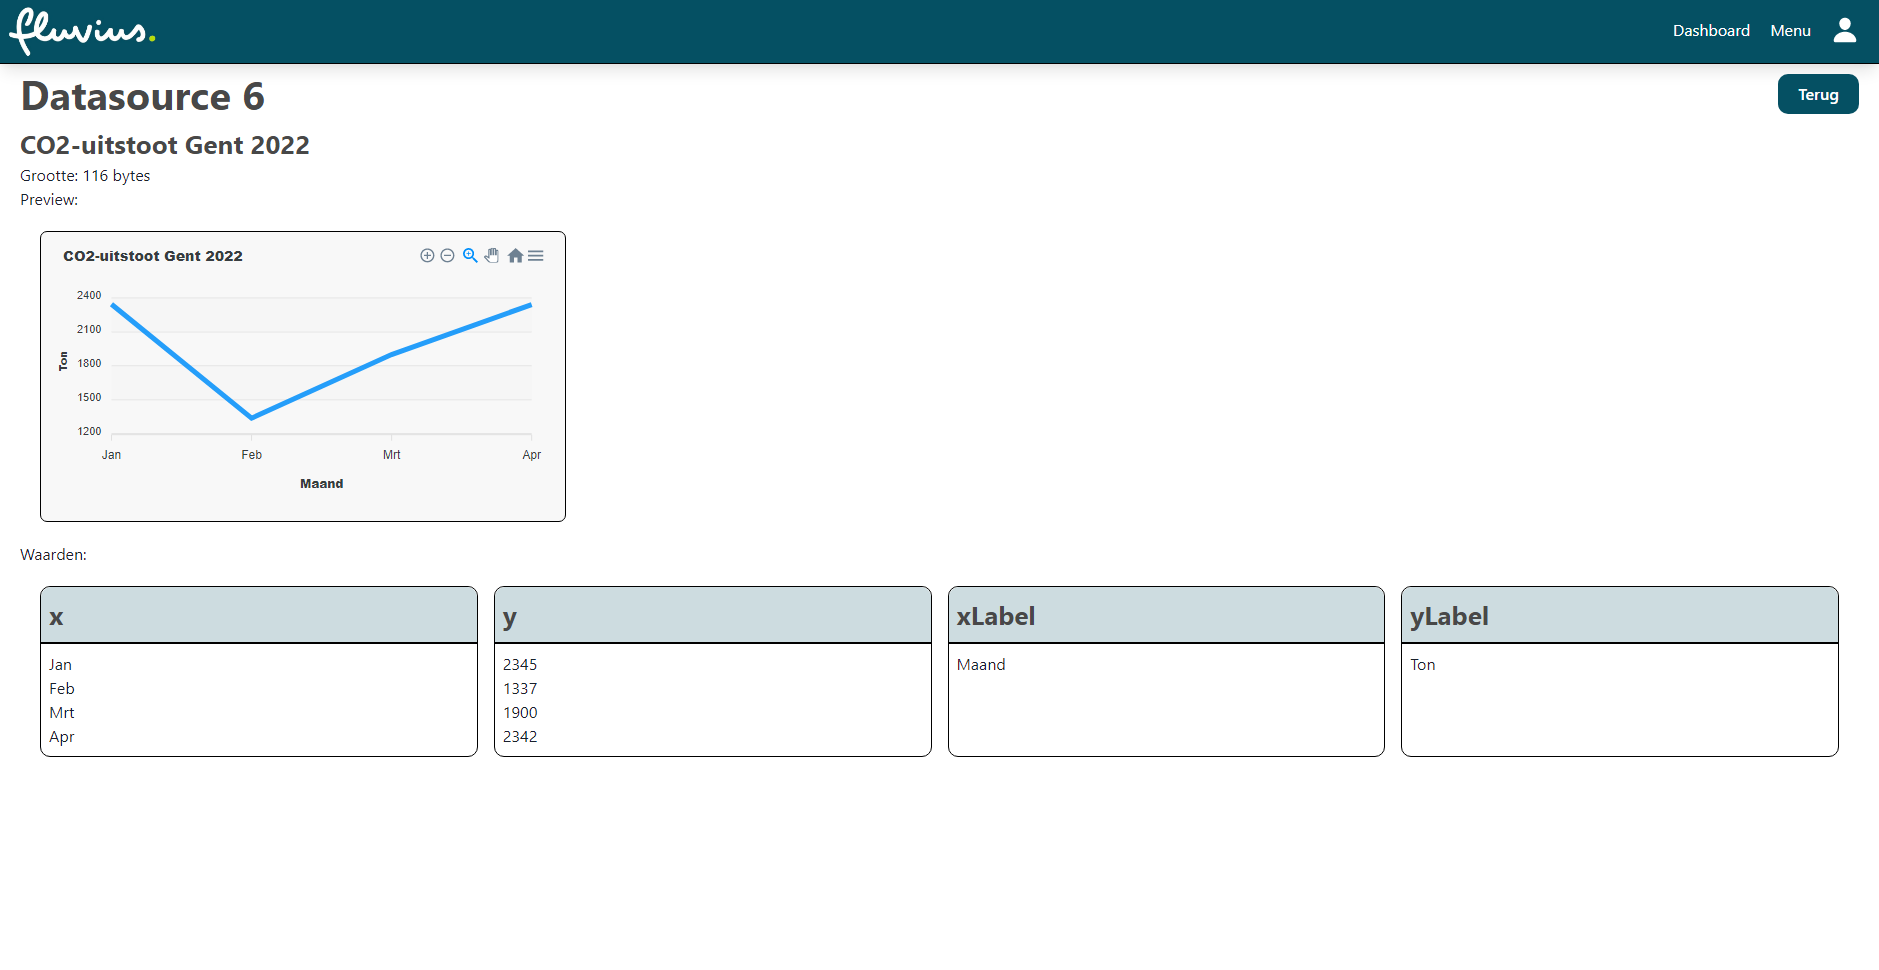1879x970 pixels.
Task: Click the zoom out icon on the chart
Action: click(x=447, y=255)
